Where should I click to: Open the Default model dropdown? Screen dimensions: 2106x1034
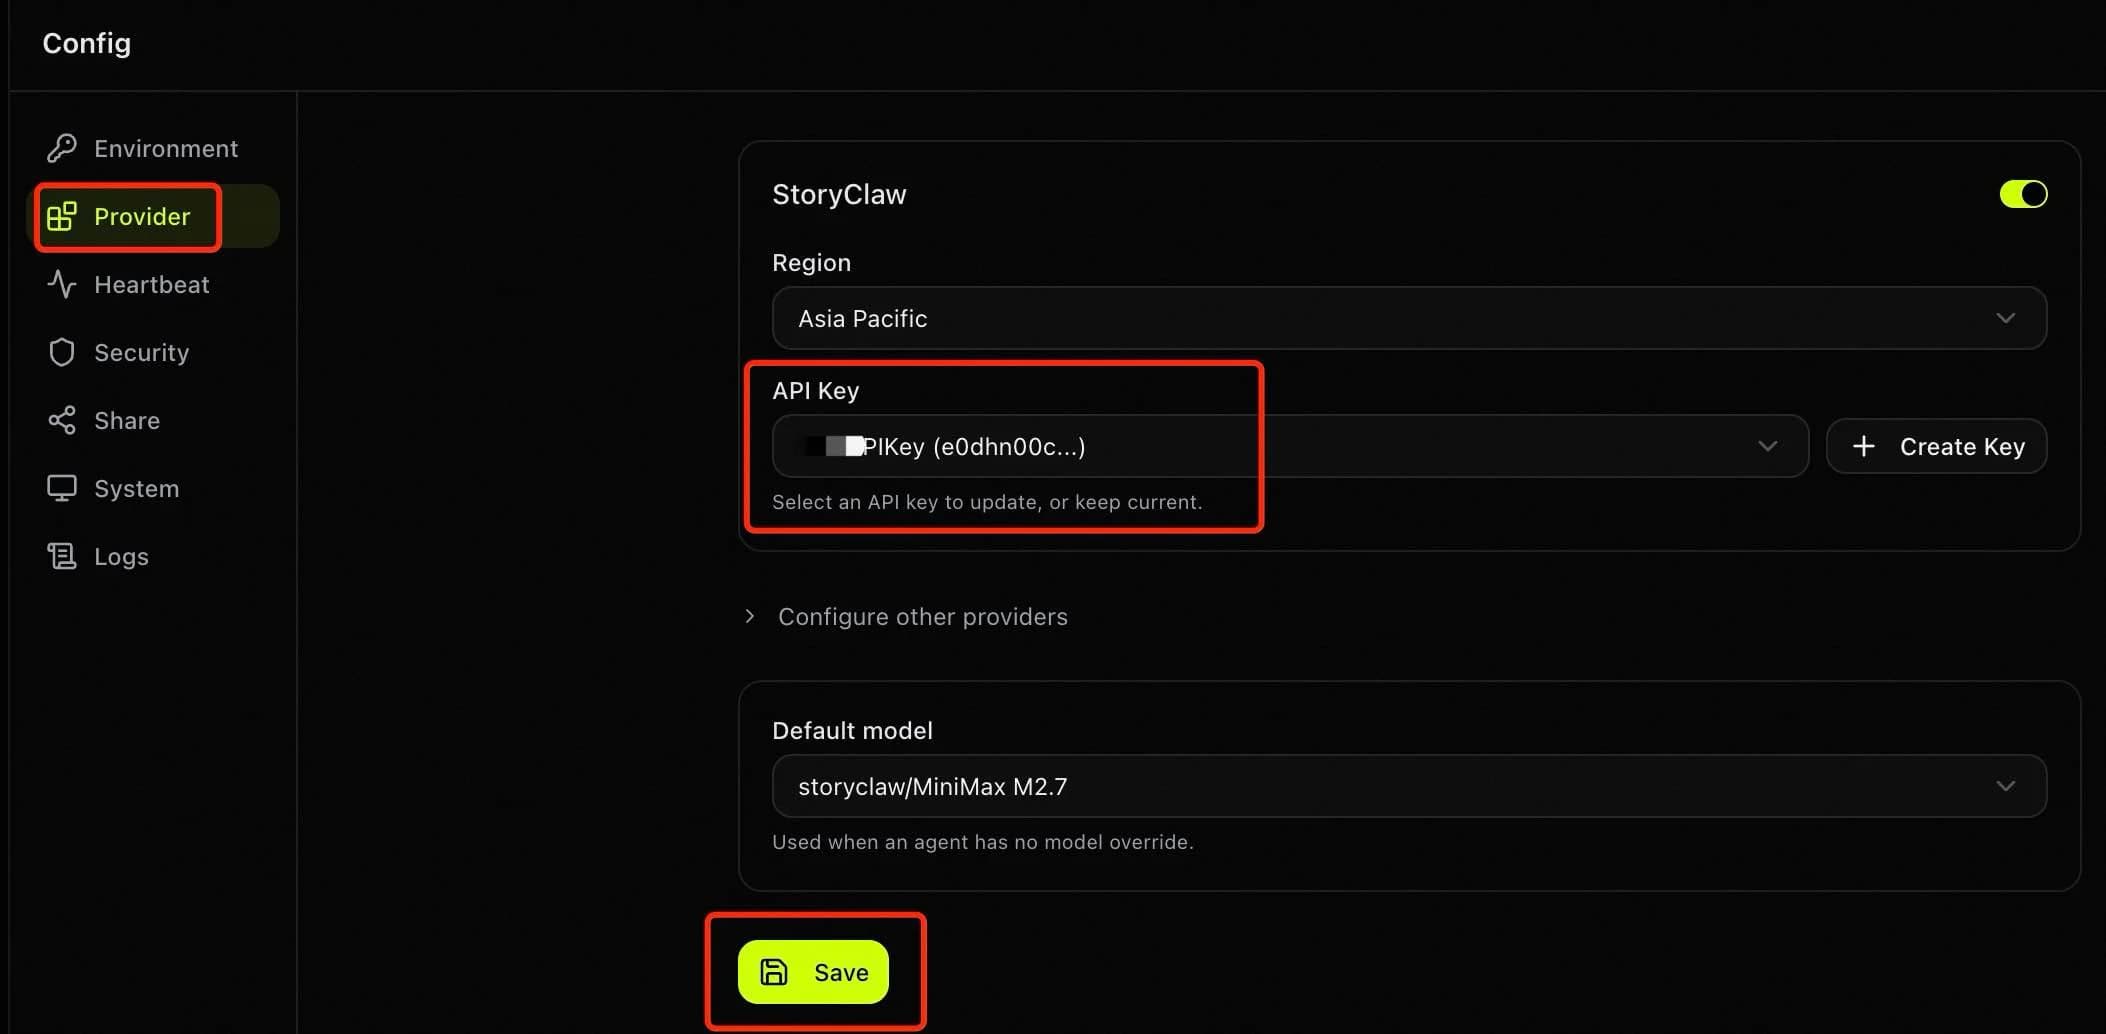[1409, 786]
